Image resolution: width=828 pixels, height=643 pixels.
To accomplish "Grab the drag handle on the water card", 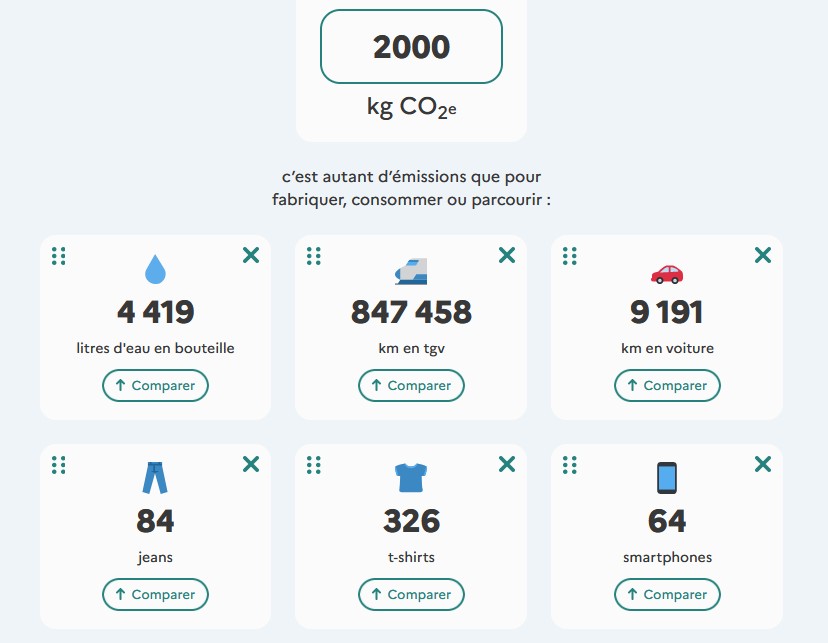I will (59, 256).
